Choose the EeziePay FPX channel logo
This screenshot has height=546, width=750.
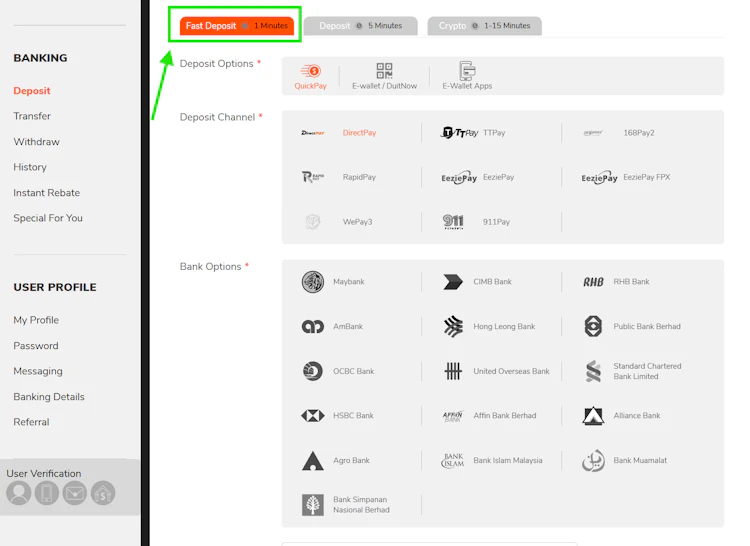pyautogui.click(x=599, y=178)
